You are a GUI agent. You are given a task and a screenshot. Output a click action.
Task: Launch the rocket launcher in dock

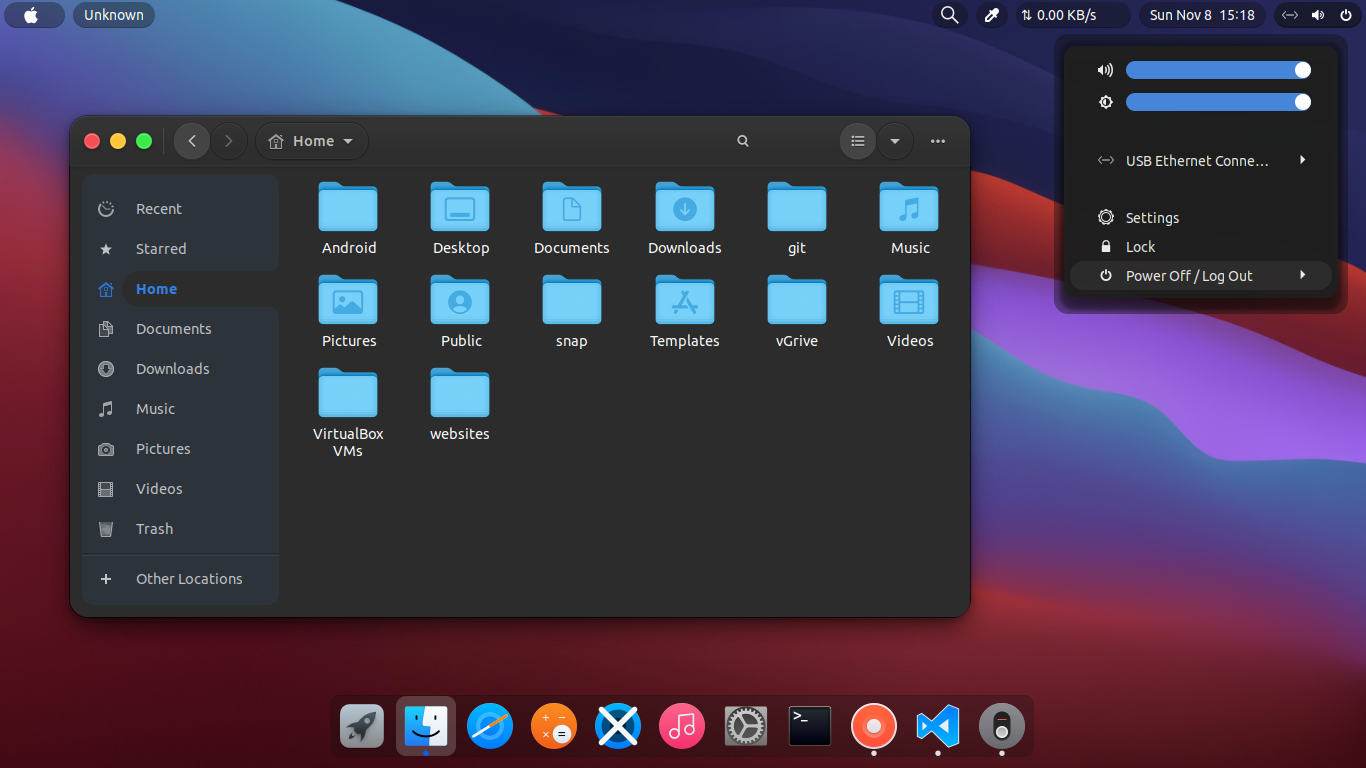[362, 726]
